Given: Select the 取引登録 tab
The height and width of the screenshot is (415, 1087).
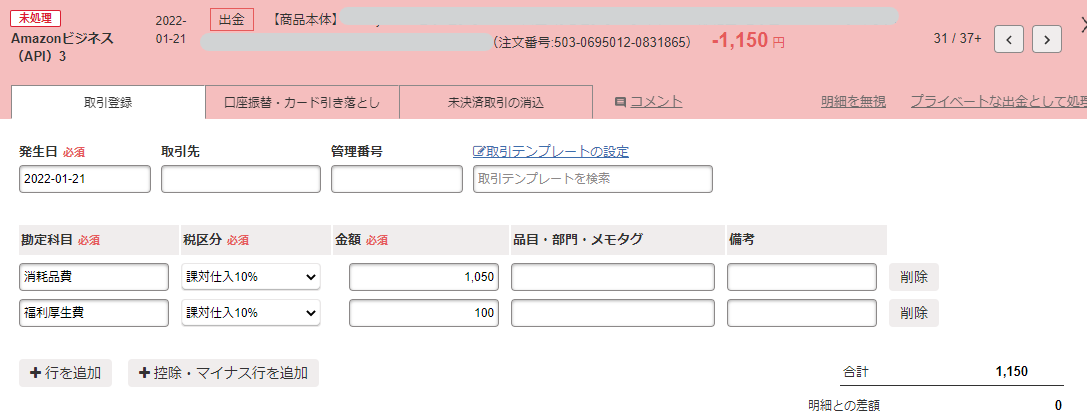Looking at the screenshot, I should point(108,102).
